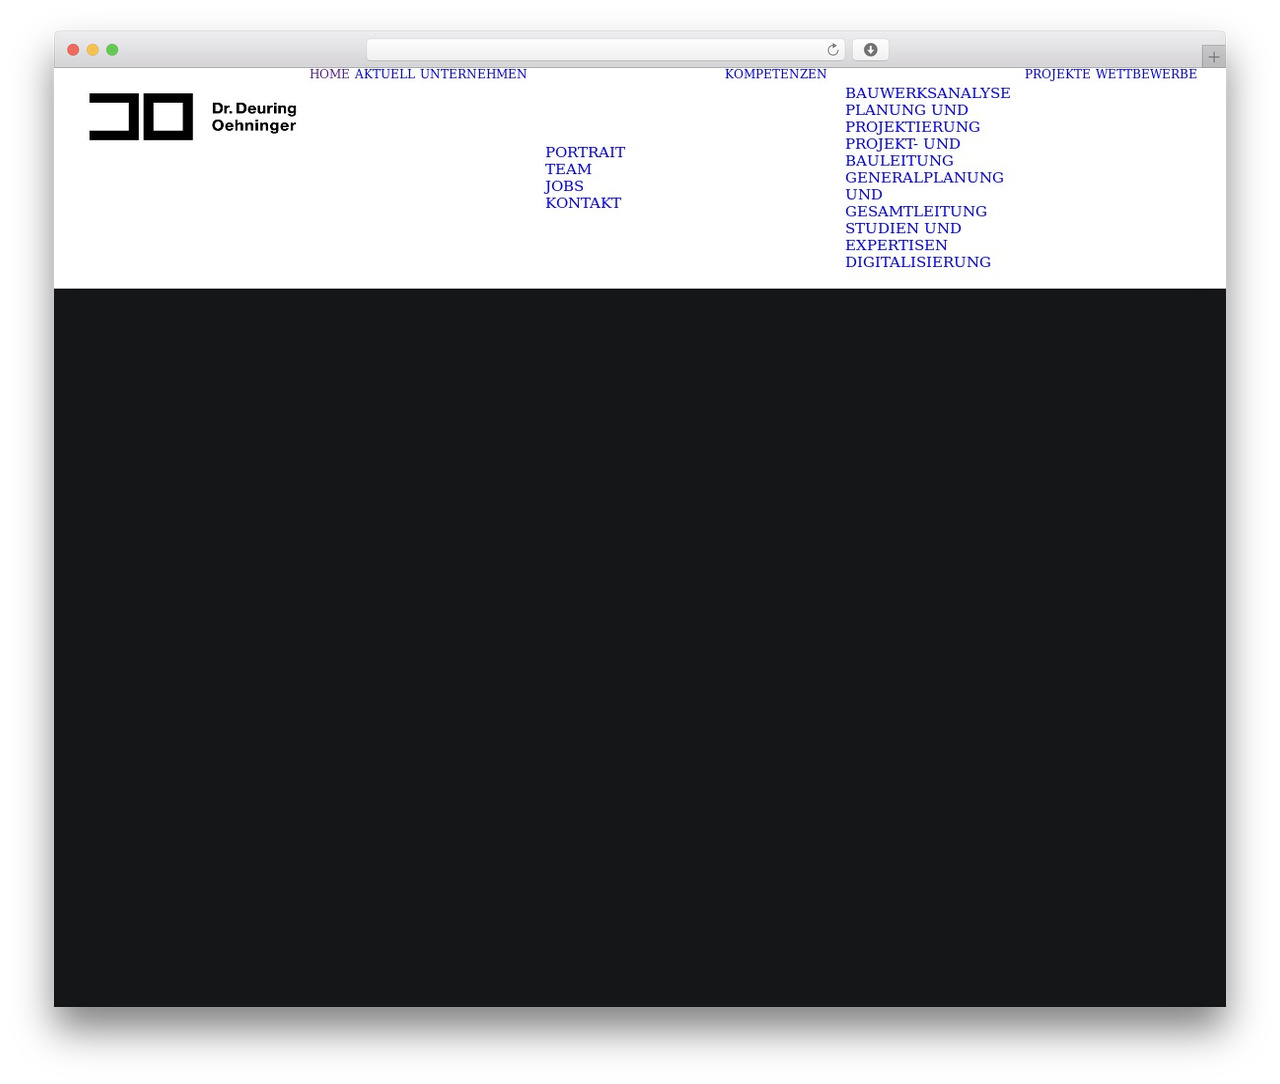Image resolution: width=1280 pixels, height=1084 pixels.
Task: Open the JOBS link
Action: coord(564,186)
